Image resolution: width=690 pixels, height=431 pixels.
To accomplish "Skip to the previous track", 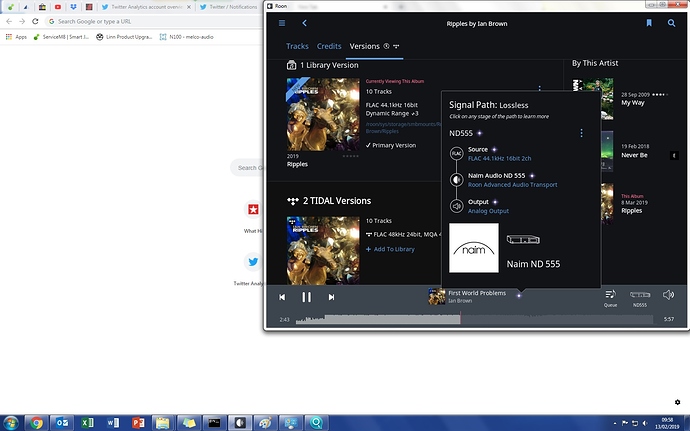I will point(282,297).
